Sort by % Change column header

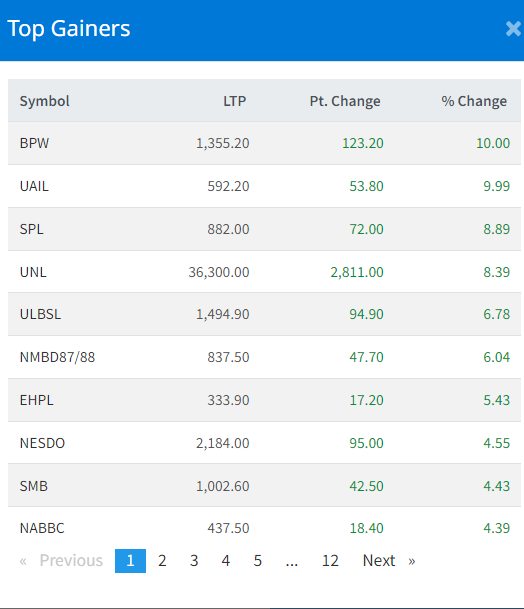tap(474, 101)
